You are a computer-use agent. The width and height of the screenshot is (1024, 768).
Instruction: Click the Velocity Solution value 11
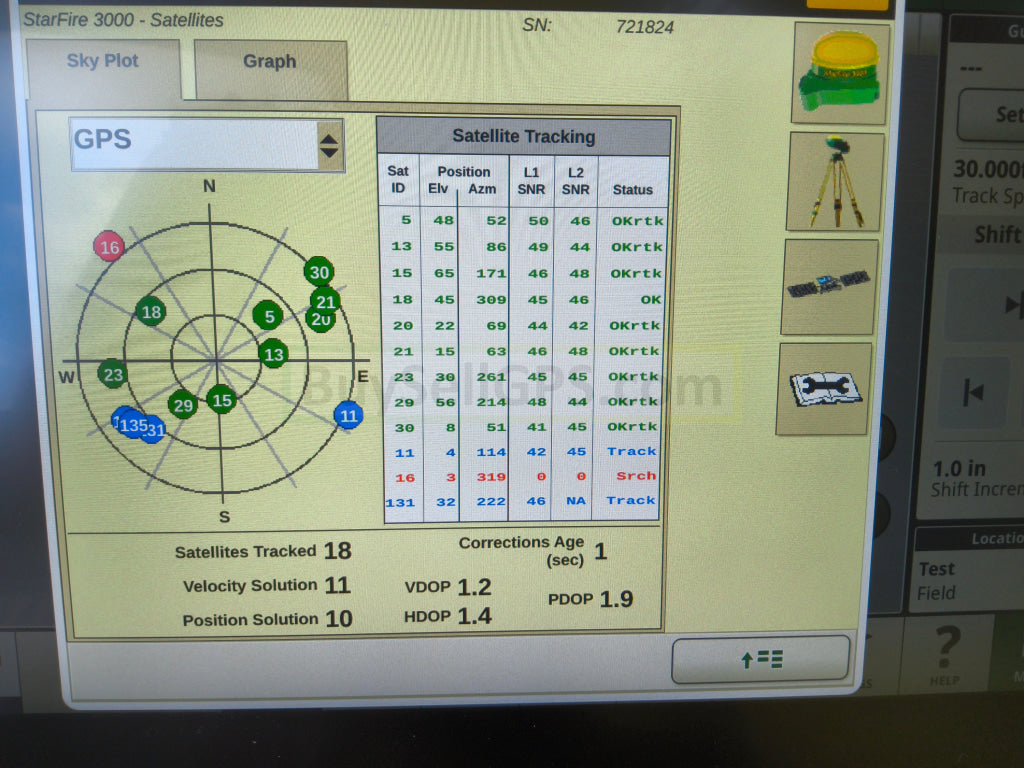pyautogui.click(x=338, y=585)
